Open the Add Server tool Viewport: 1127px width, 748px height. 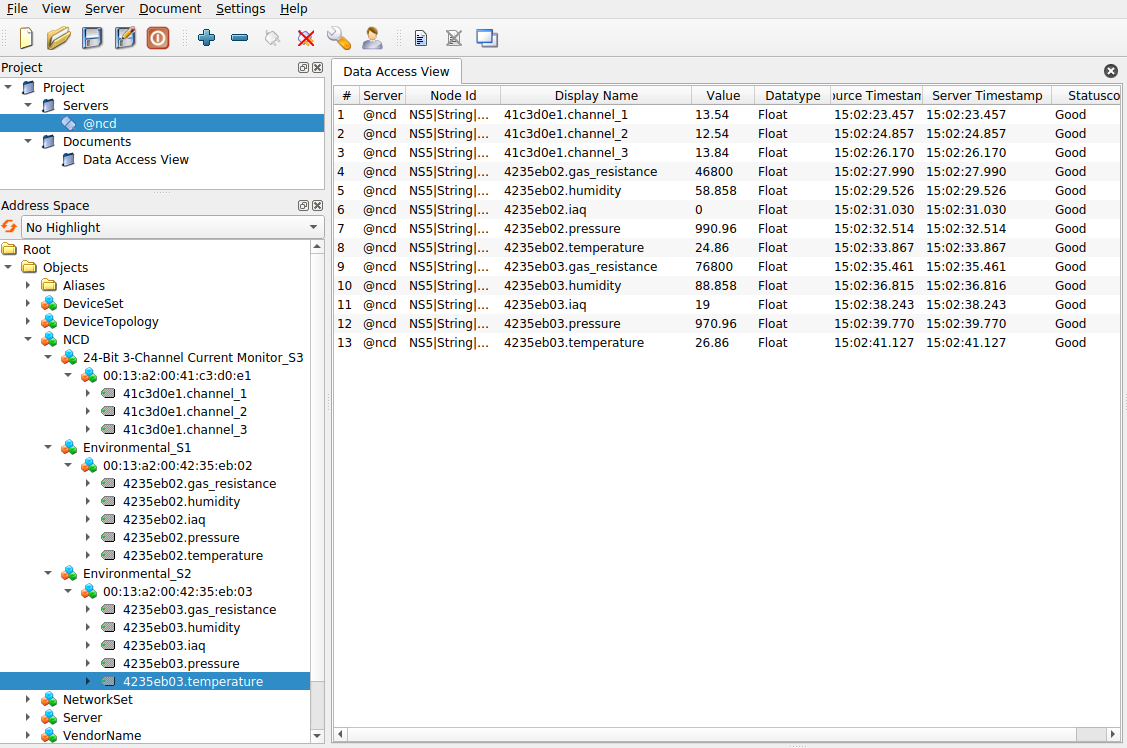206,38
